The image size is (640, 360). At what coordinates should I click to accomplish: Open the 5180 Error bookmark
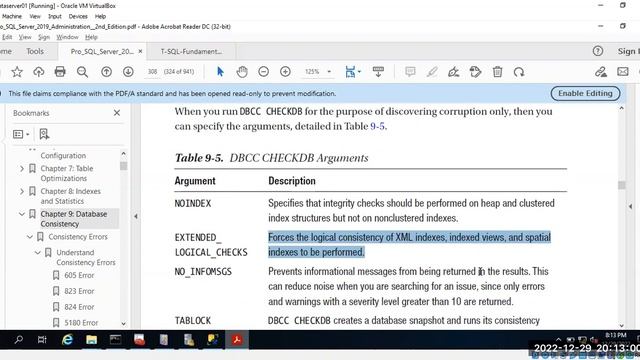point(81,323)
